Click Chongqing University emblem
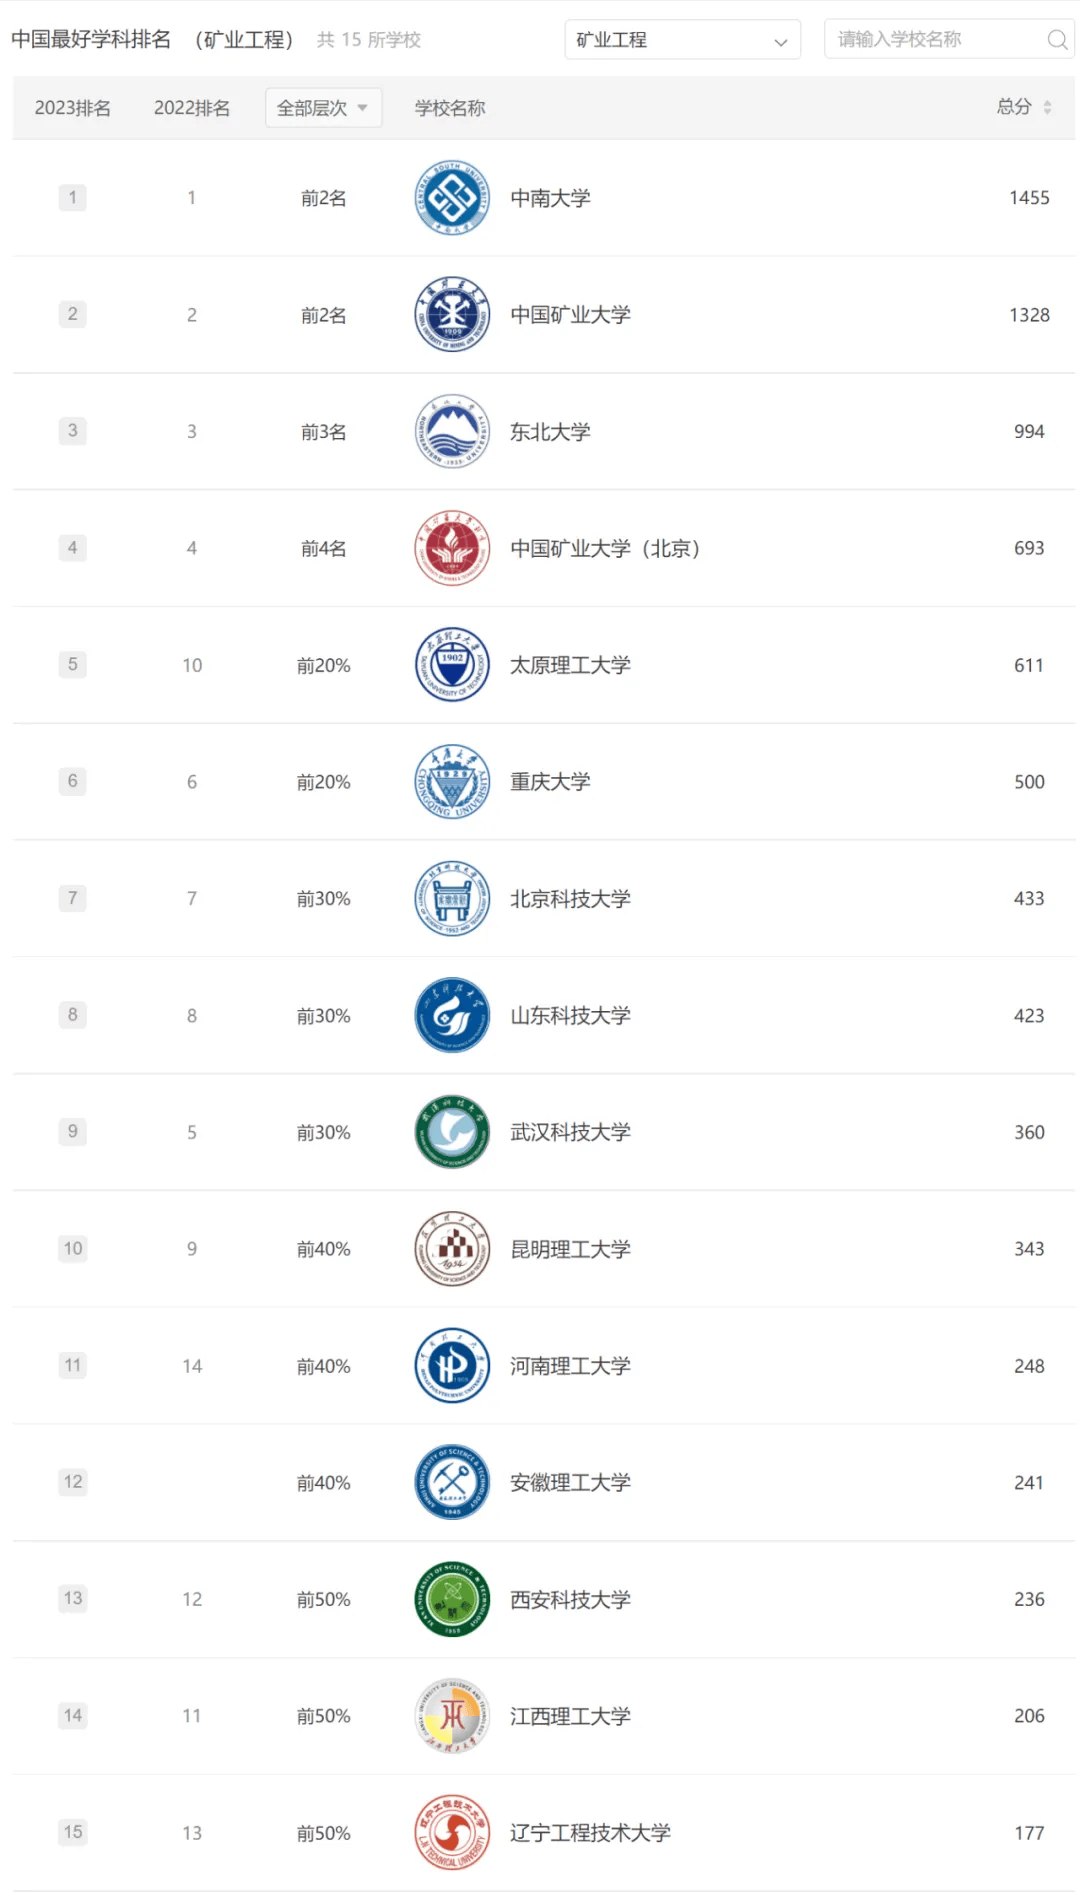 point(452,782)
